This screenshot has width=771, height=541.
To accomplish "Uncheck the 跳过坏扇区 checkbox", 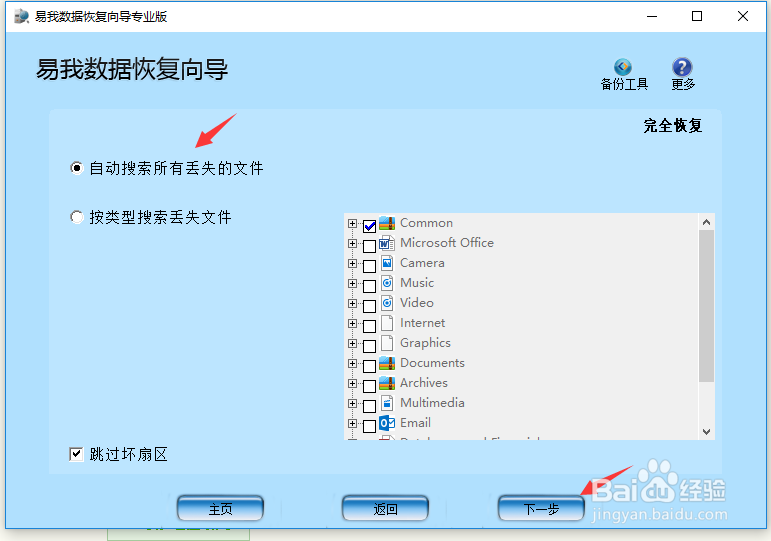I will coord(76,454).
